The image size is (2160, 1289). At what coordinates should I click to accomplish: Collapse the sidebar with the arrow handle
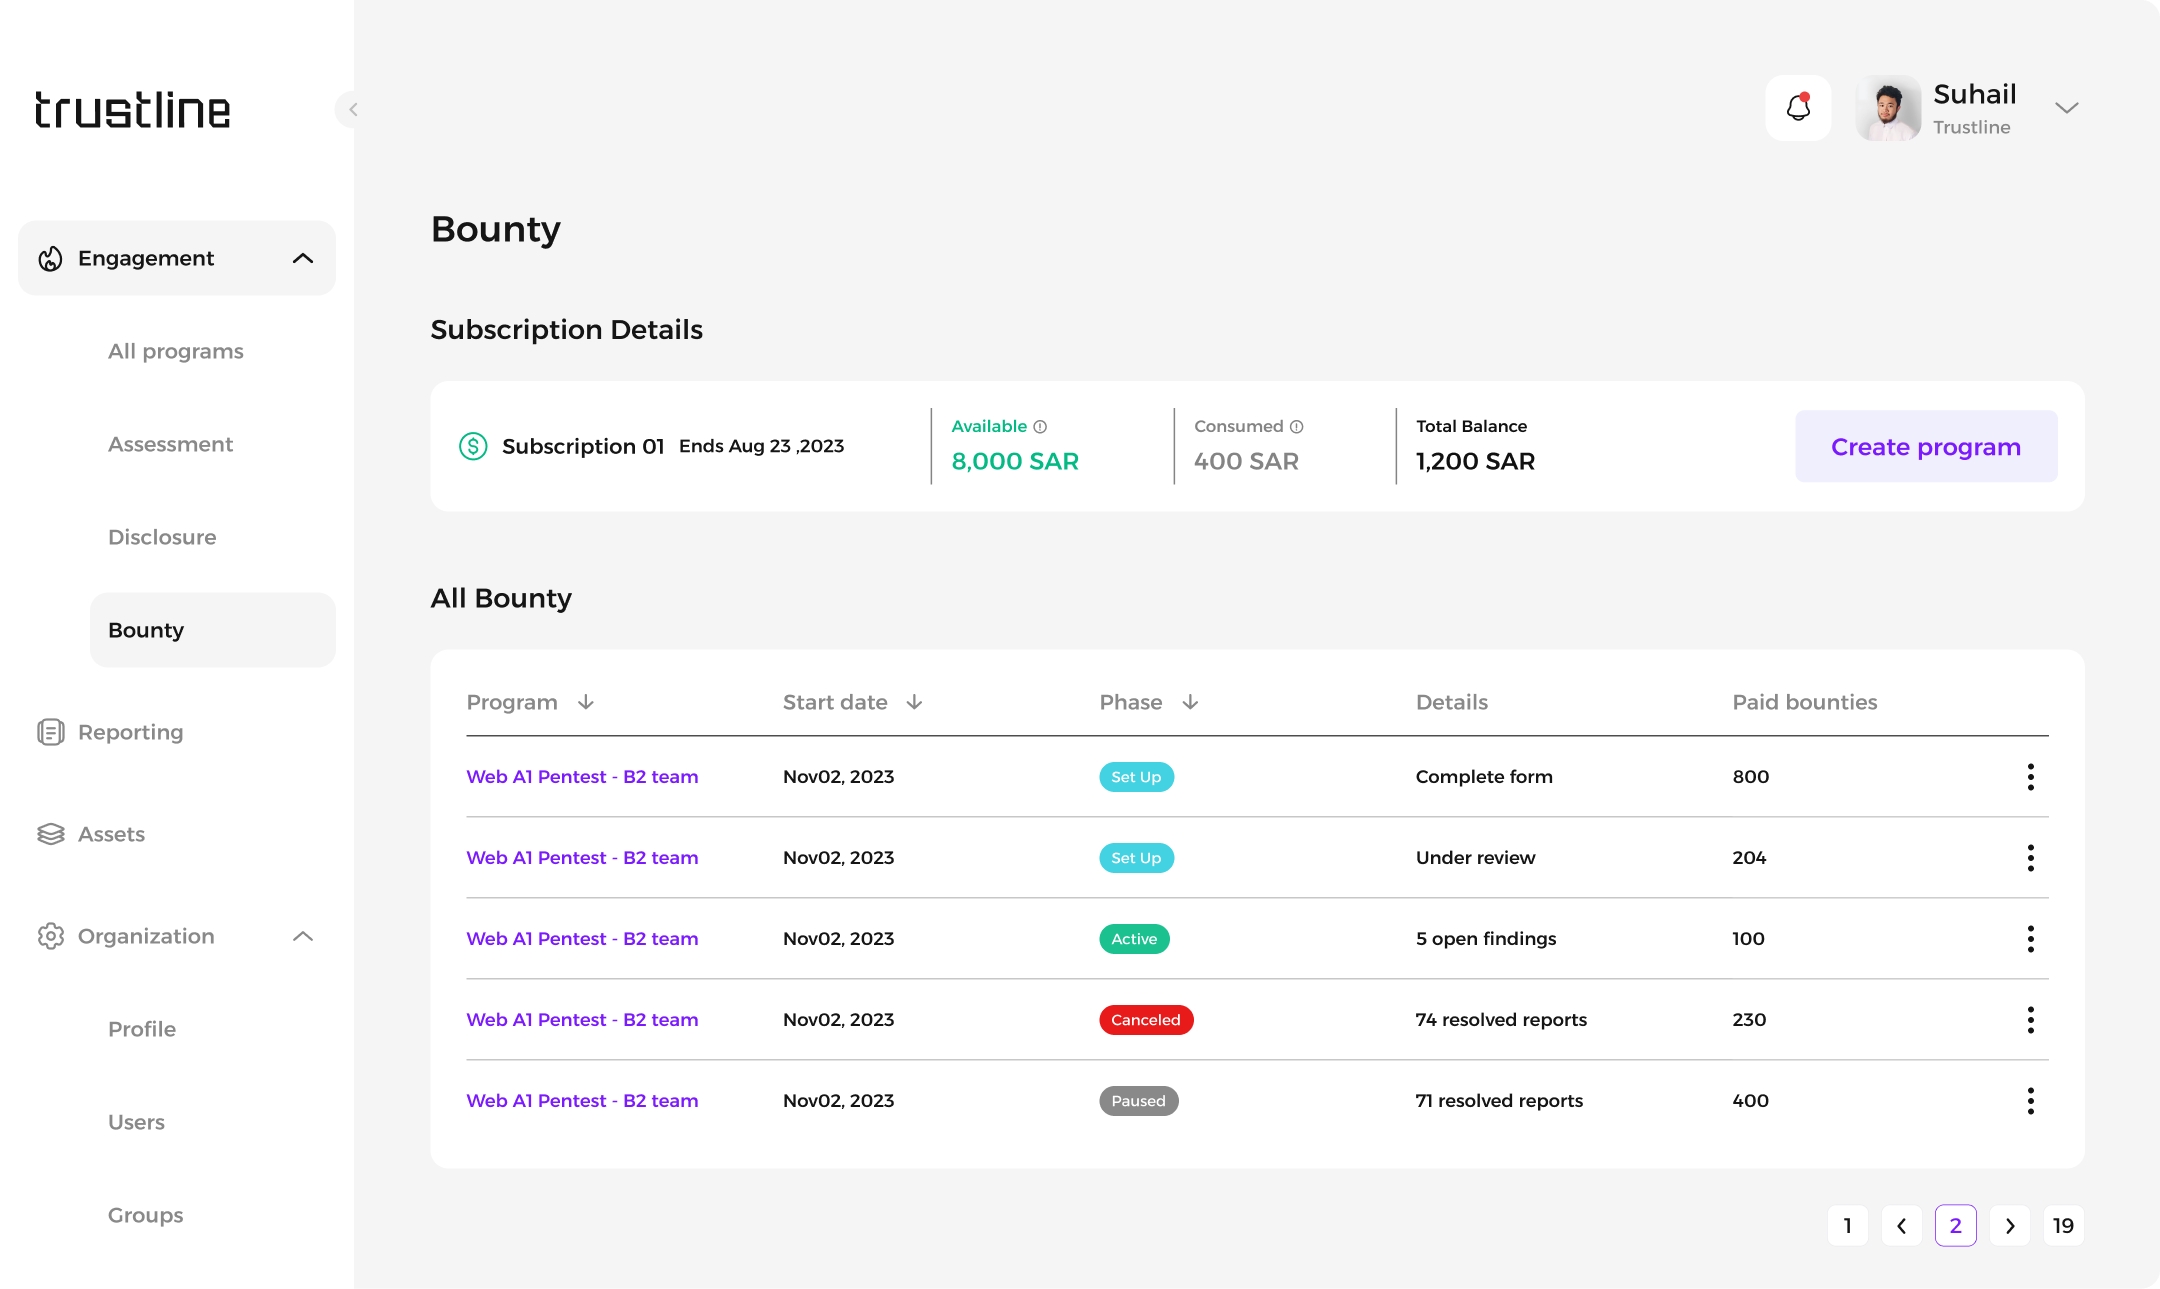click(x=351, y=109)
